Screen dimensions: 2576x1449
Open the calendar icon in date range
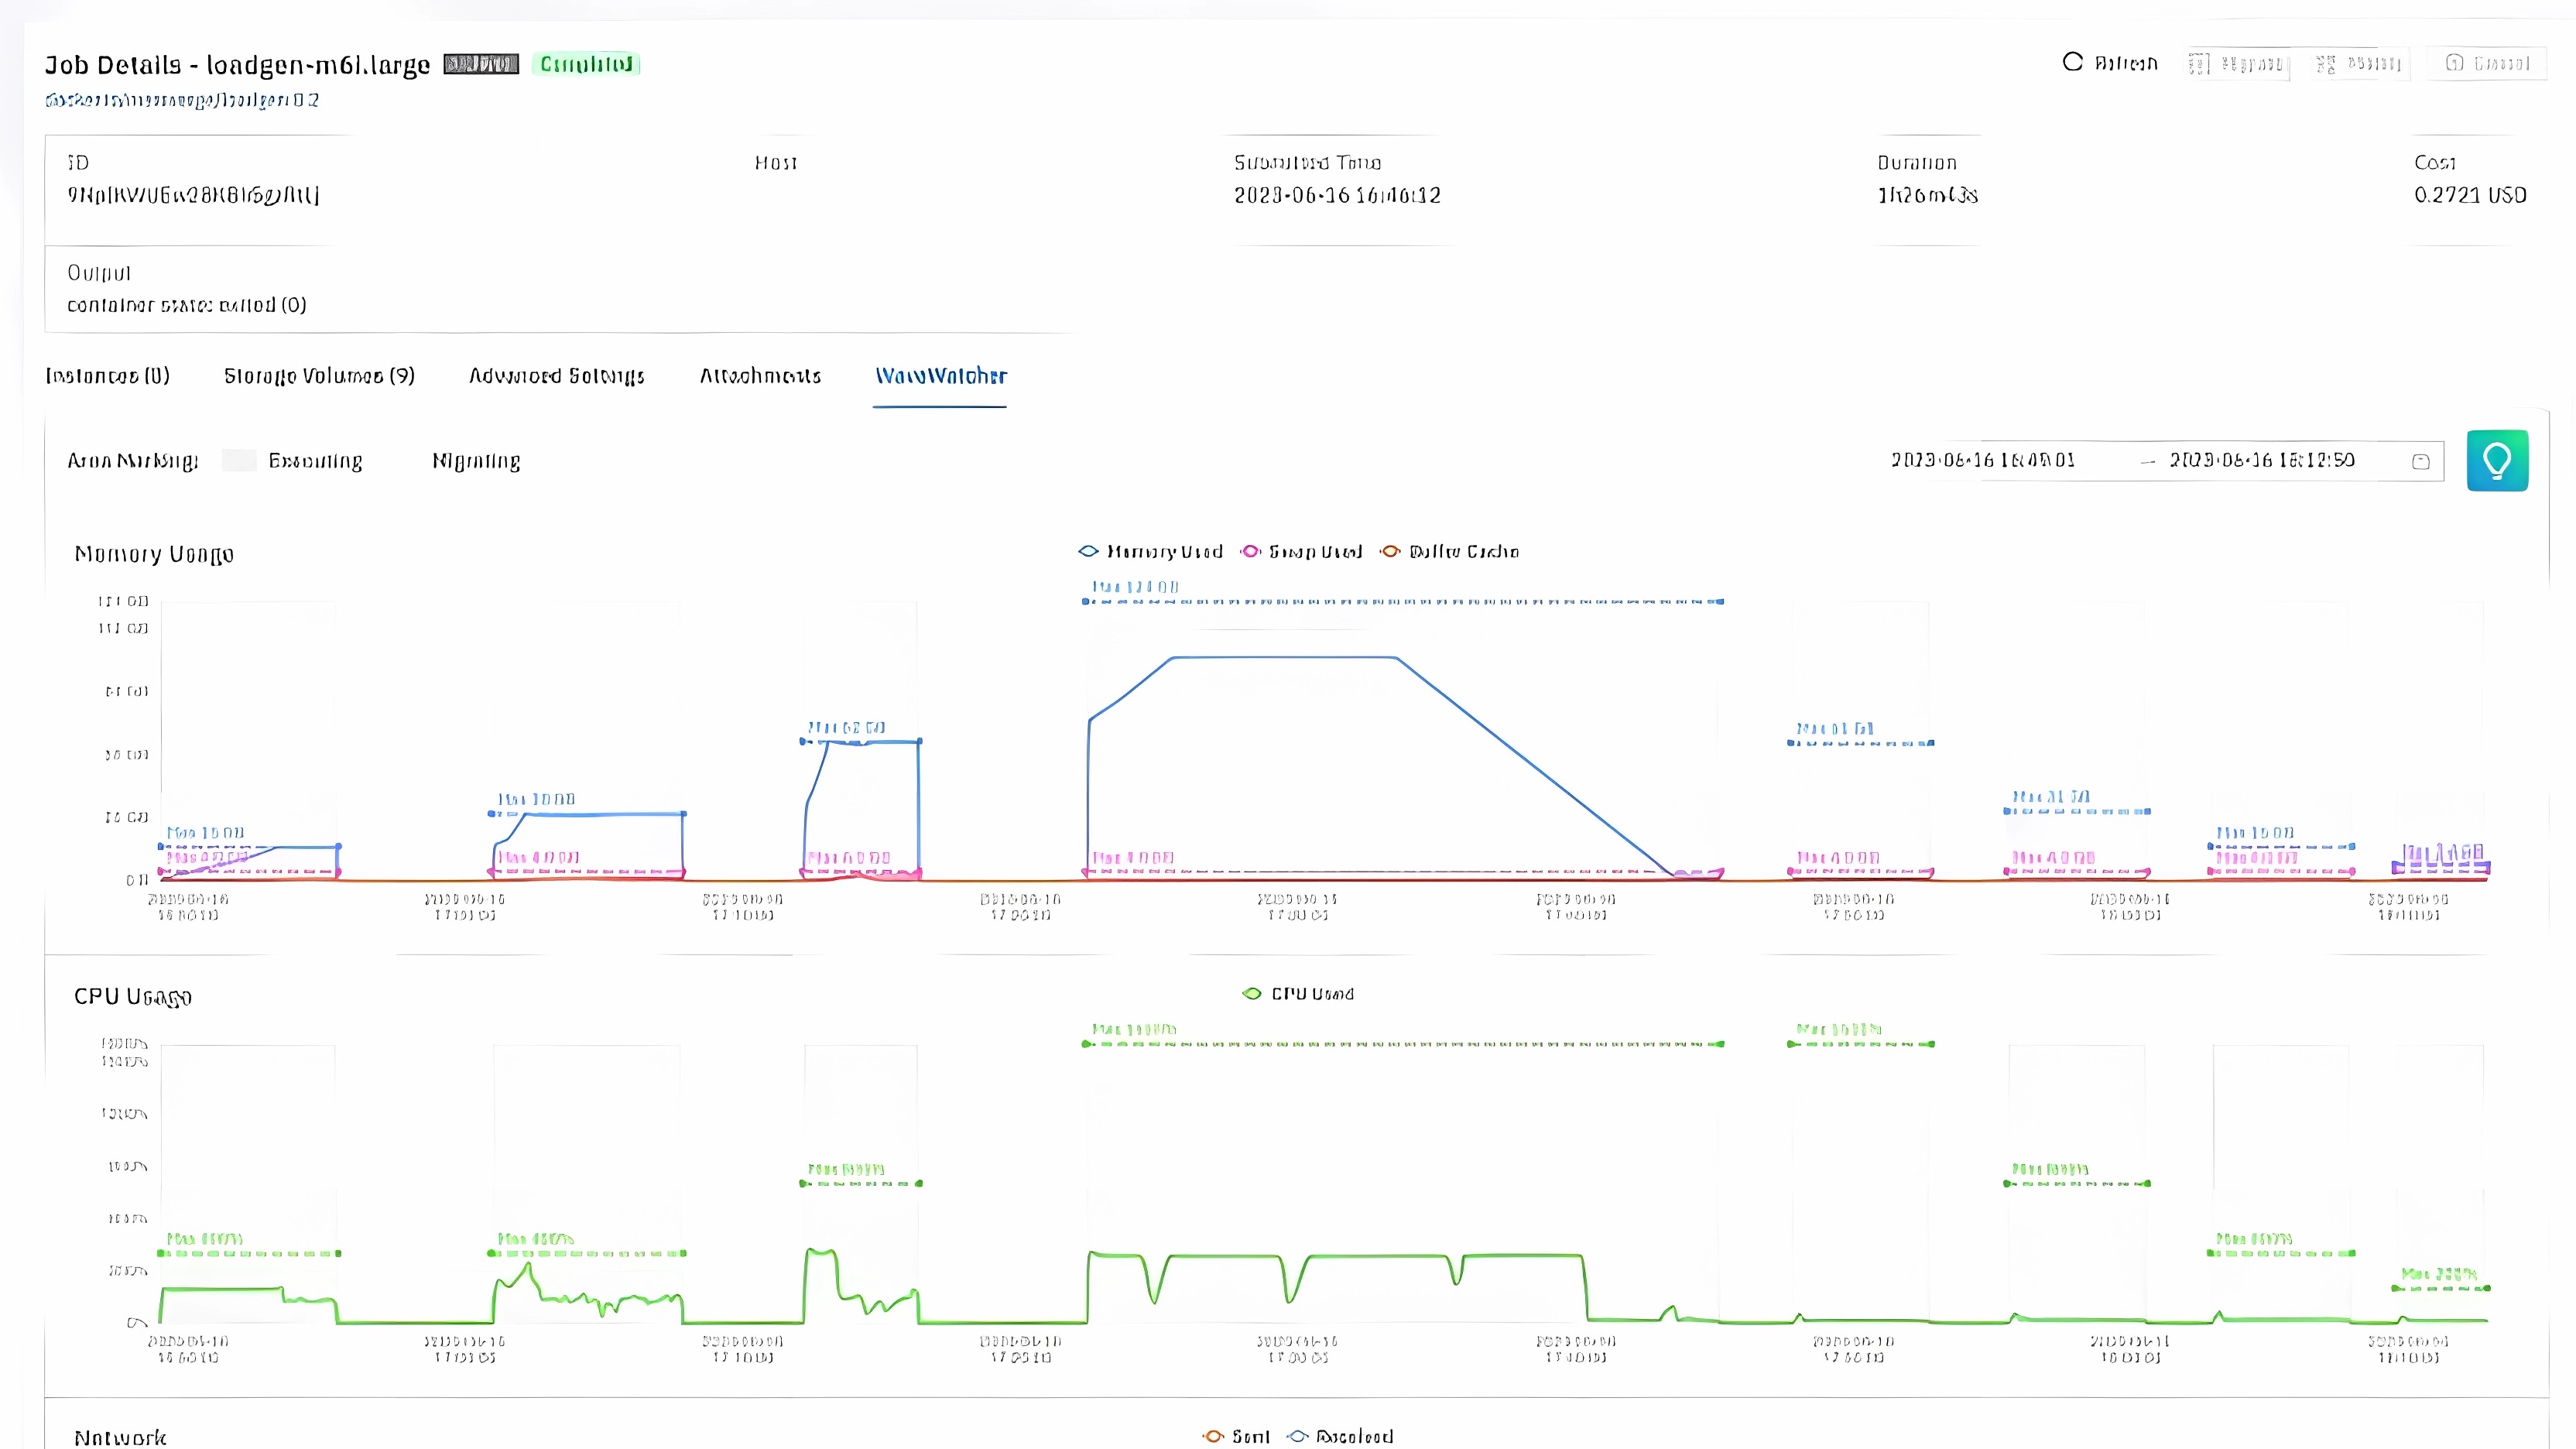click(2421, 461)
